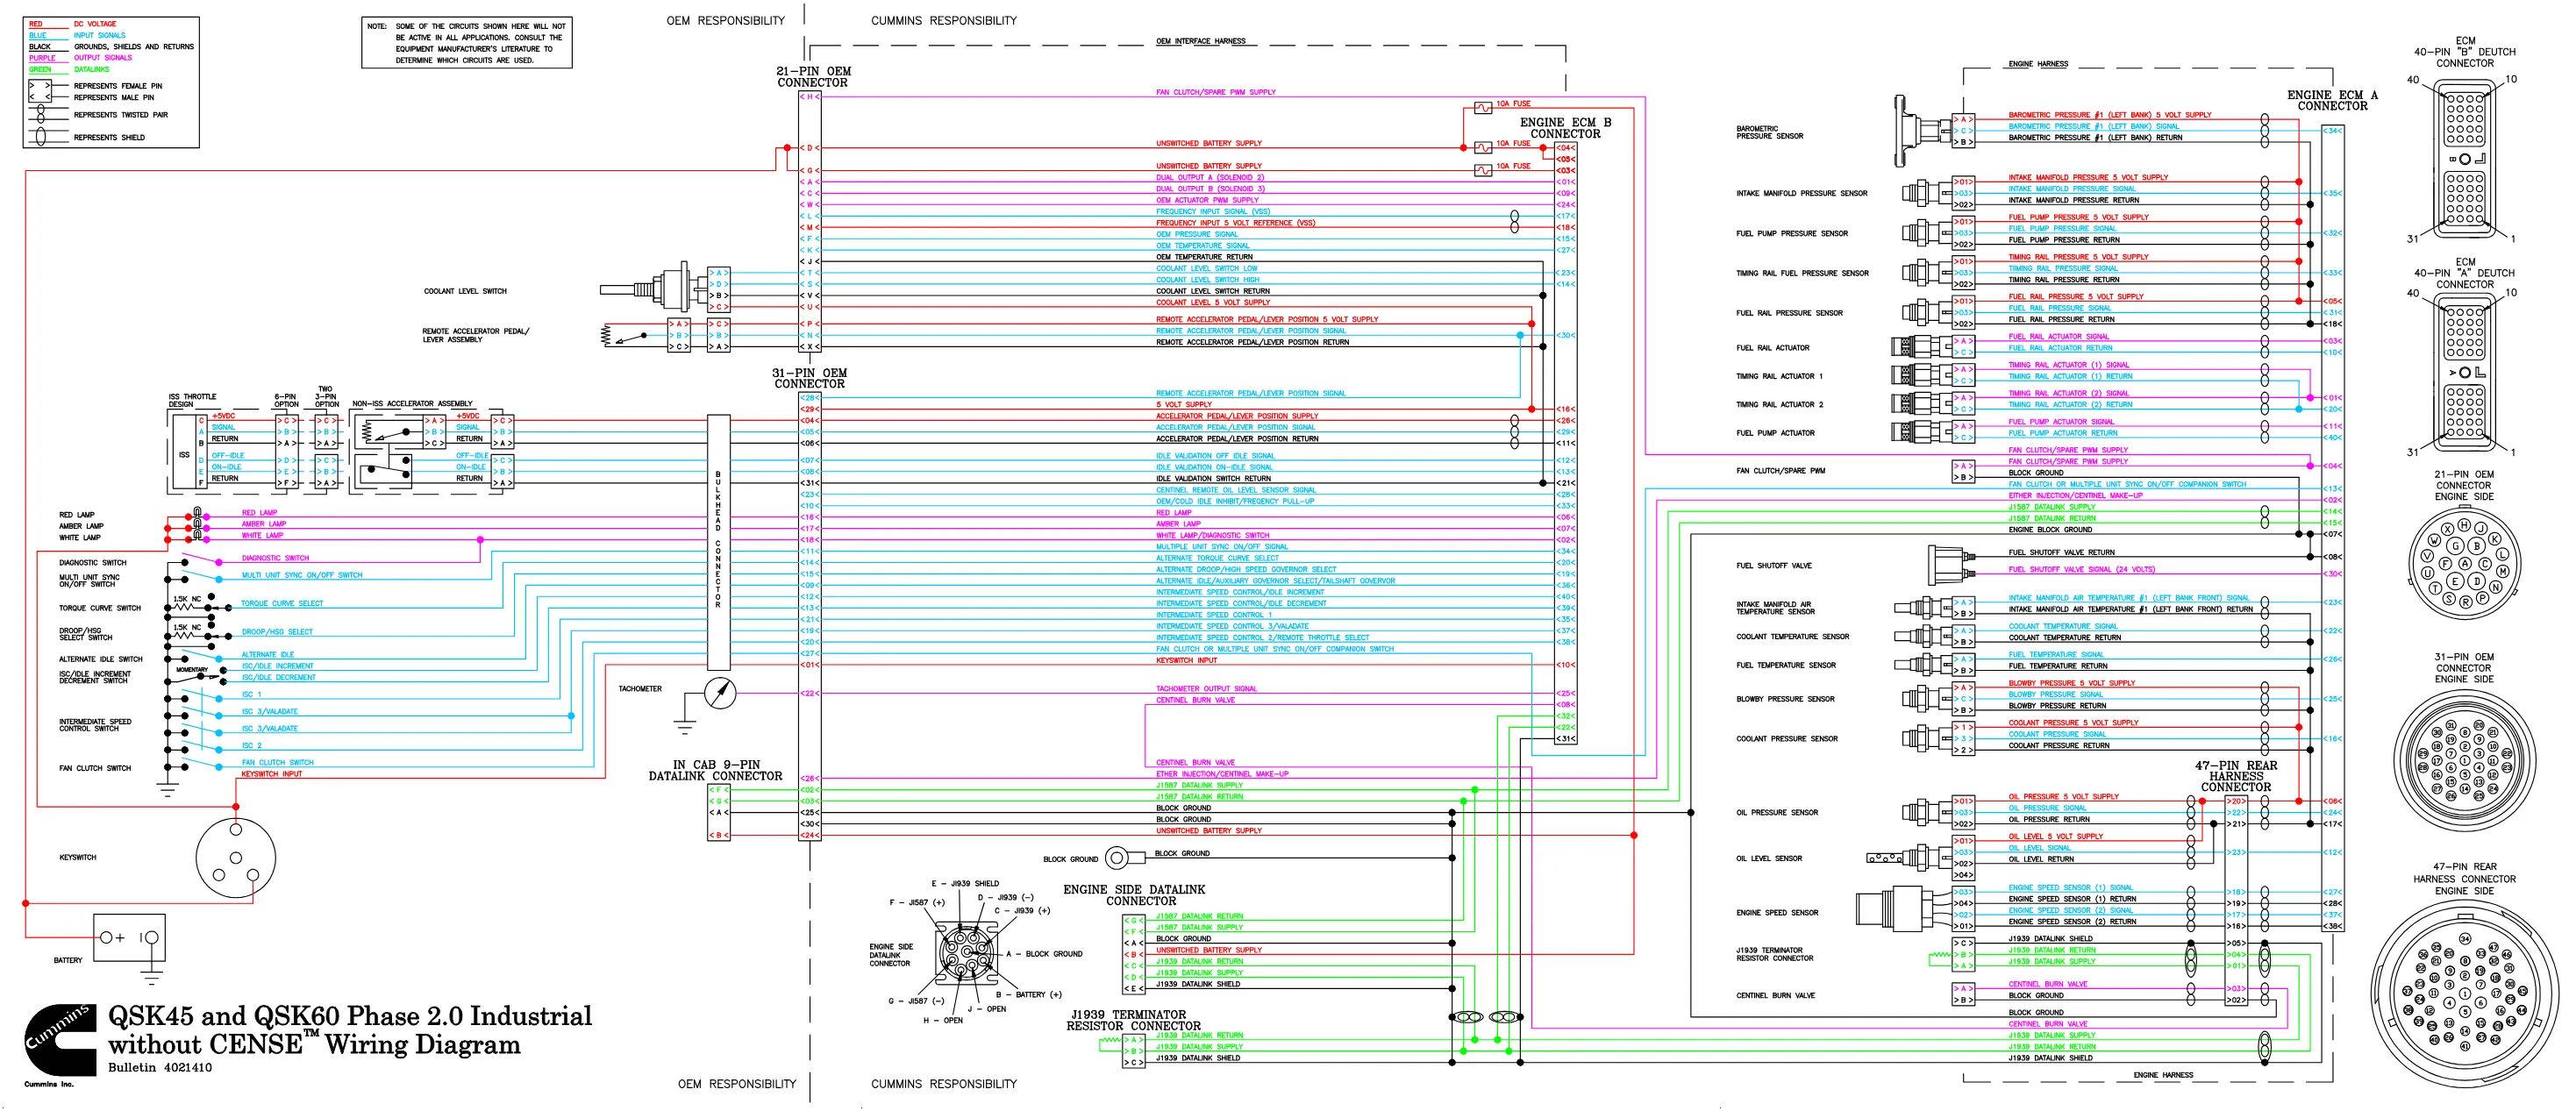This screenshot has height=1111, width=2576.
Task: Click the "INTERMEDIATE SPEED CONTROL SWITCH" label
Action: [x=95, y=725]
